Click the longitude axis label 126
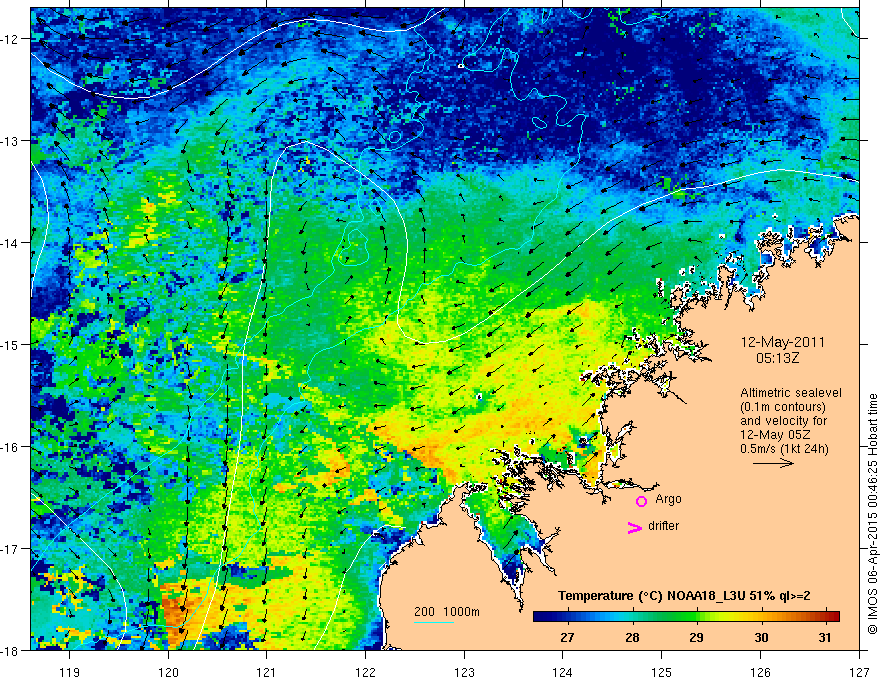Image resolution: width=880 pixels, height=680 pixels. point(760,672)
